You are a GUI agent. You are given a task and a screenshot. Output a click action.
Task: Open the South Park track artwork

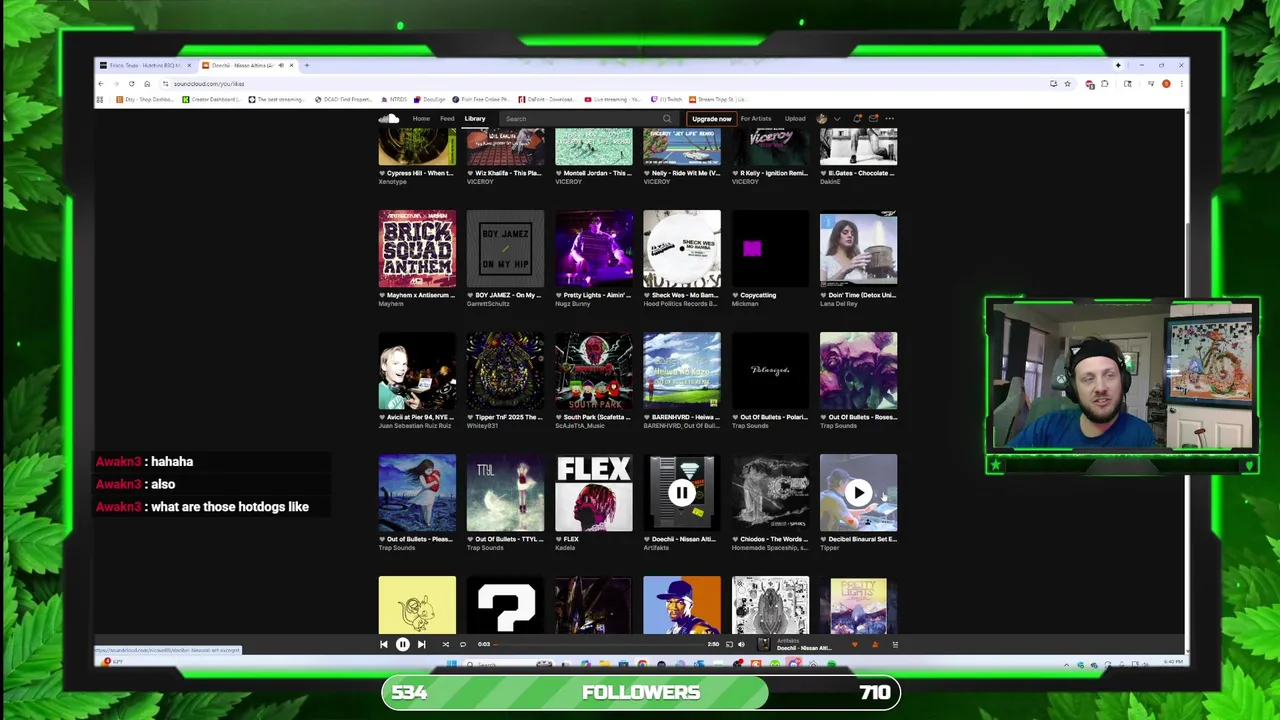tap(594, 370)
